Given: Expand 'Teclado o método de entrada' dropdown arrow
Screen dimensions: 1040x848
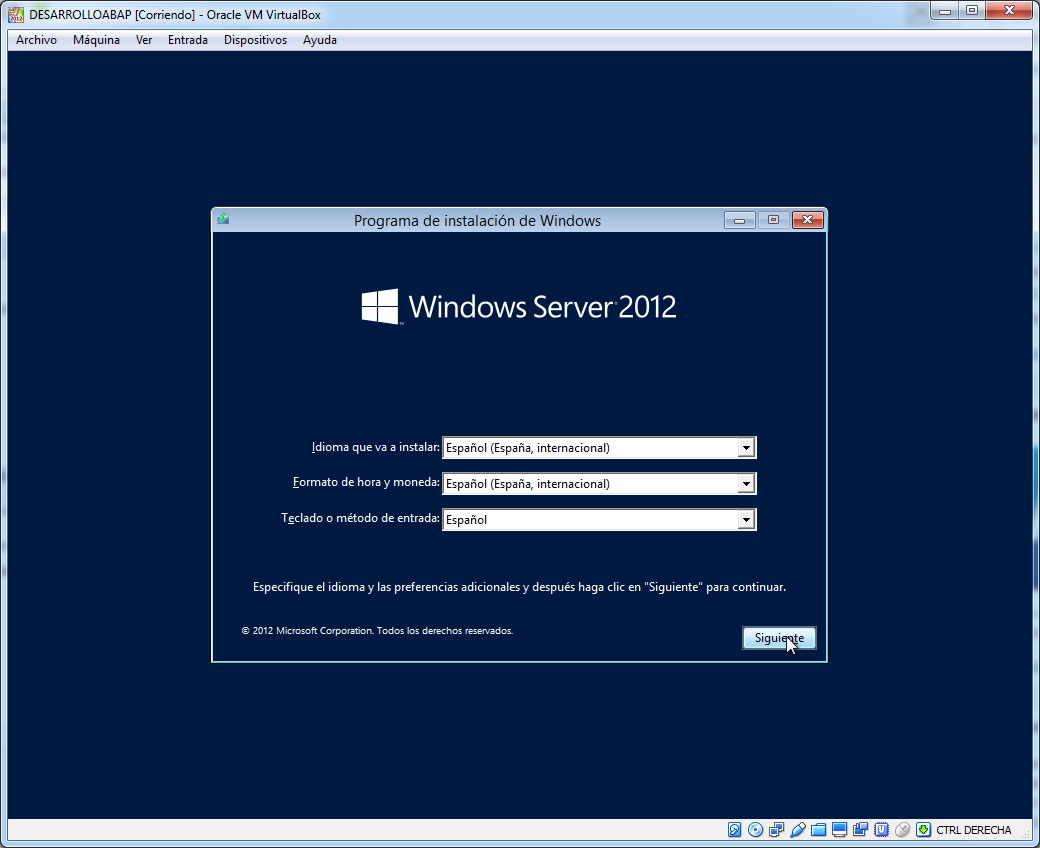Looking at the screenshot, I should [746, 520].
